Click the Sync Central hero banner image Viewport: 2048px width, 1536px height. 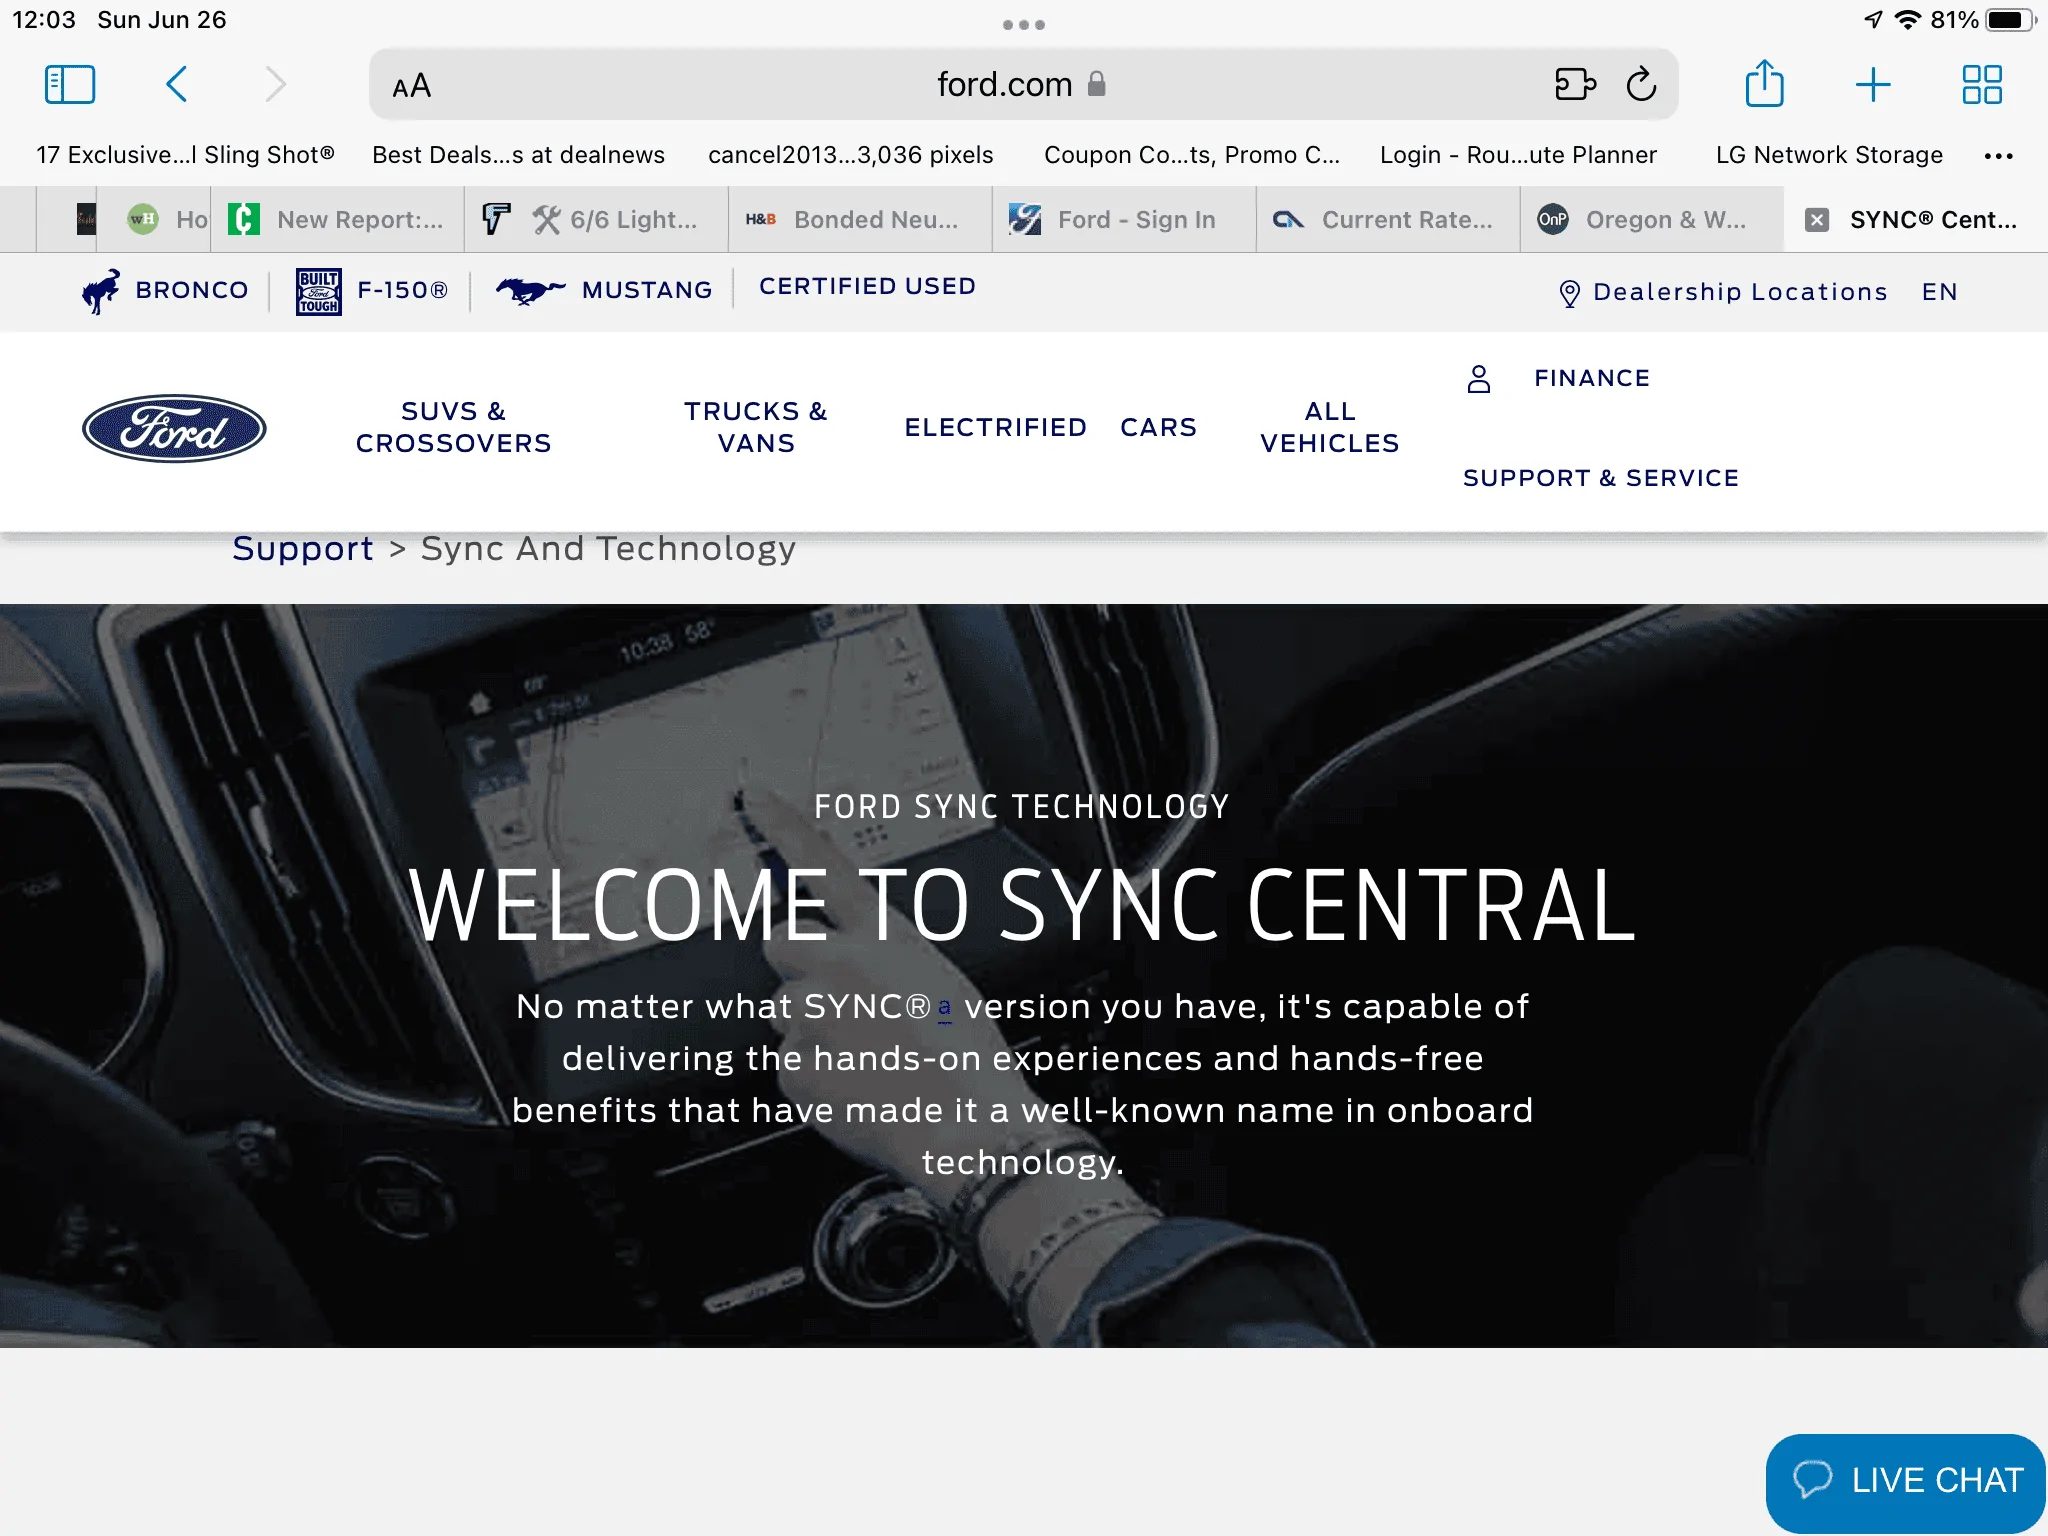pyautogui.click(x=1024, y=976)
